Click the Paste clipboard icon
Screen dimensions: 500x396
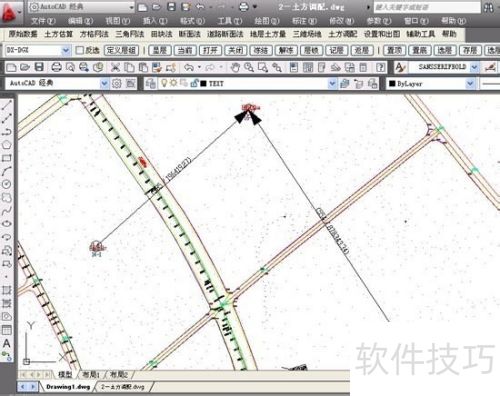point(143,68)
